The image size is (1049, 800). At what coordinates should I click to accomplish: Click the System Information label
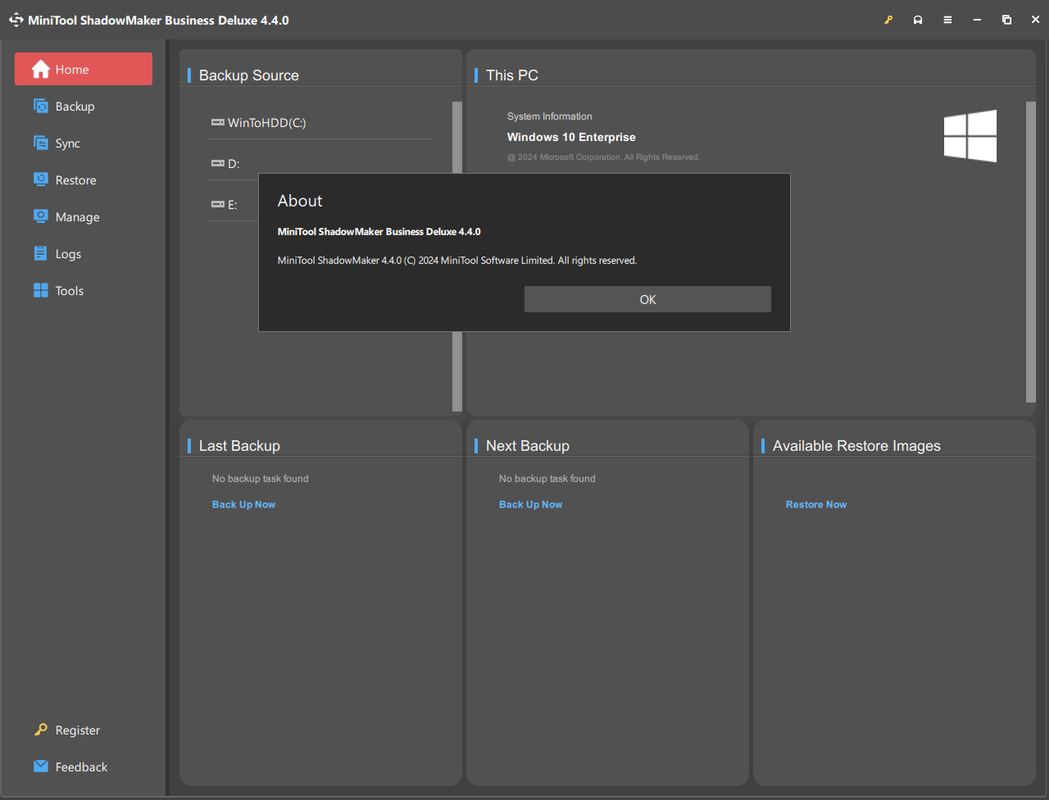(549, 116)
